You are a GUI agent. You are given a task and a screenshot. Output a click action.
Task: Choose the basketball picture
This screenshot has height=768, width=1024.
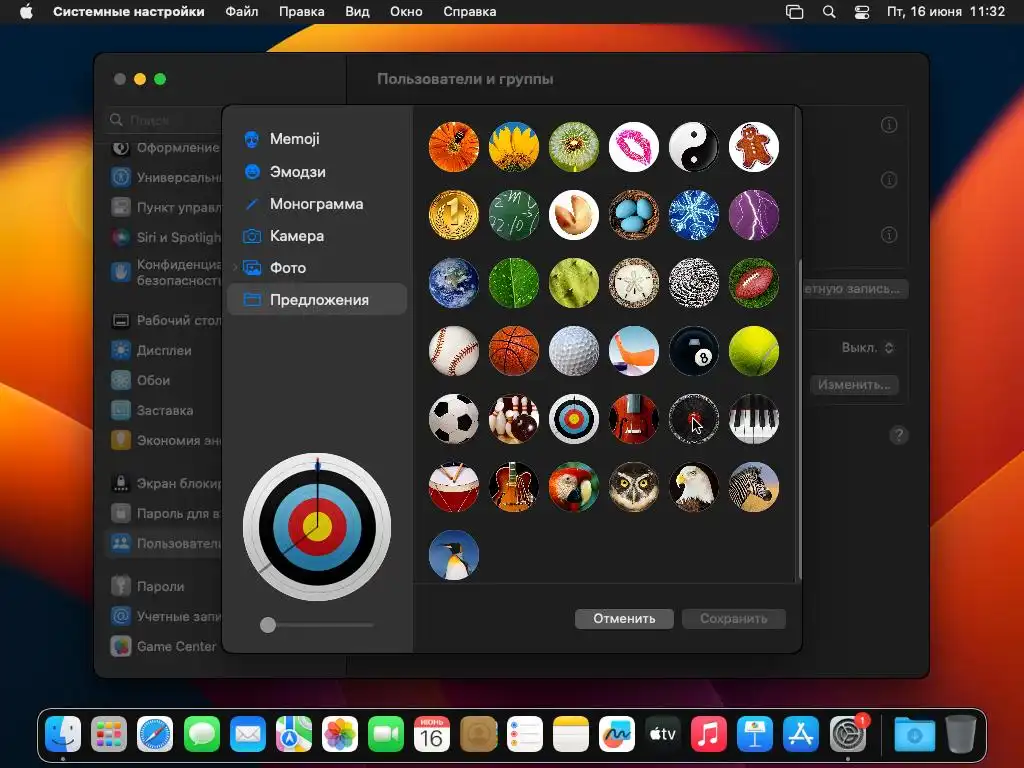[x=514, y=351]
